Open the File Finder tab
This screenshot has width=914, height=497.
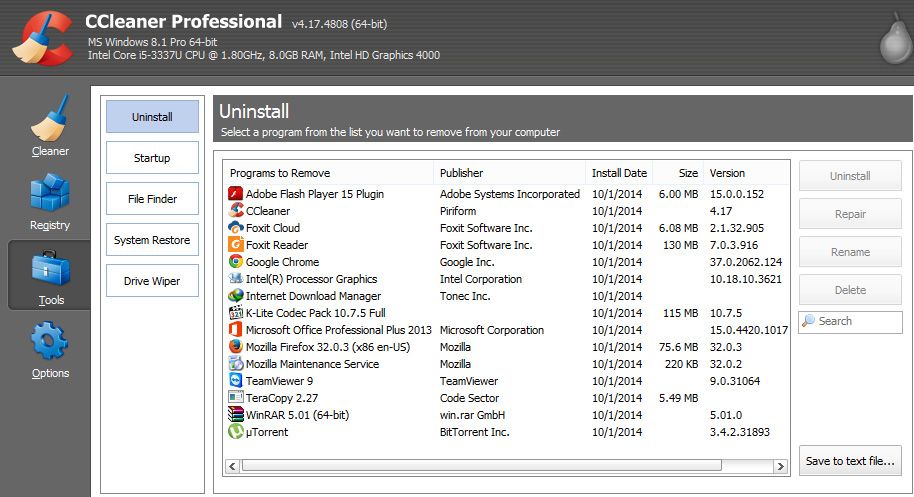point(152,199)
